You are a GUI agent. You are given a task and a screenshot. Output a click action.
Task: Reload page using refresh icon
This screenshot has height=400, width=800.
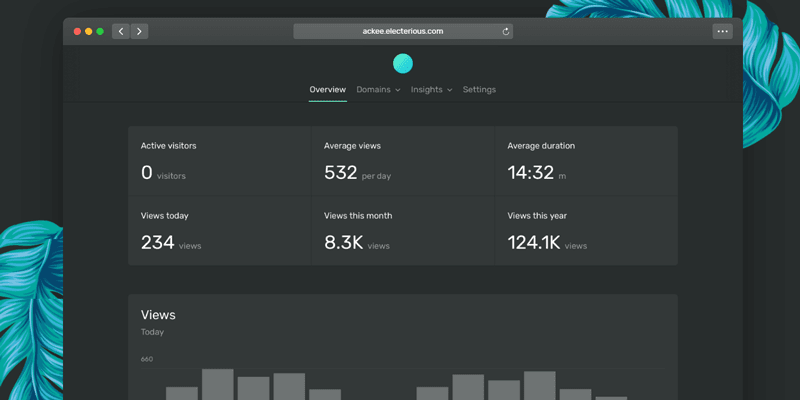pos(506,31)
